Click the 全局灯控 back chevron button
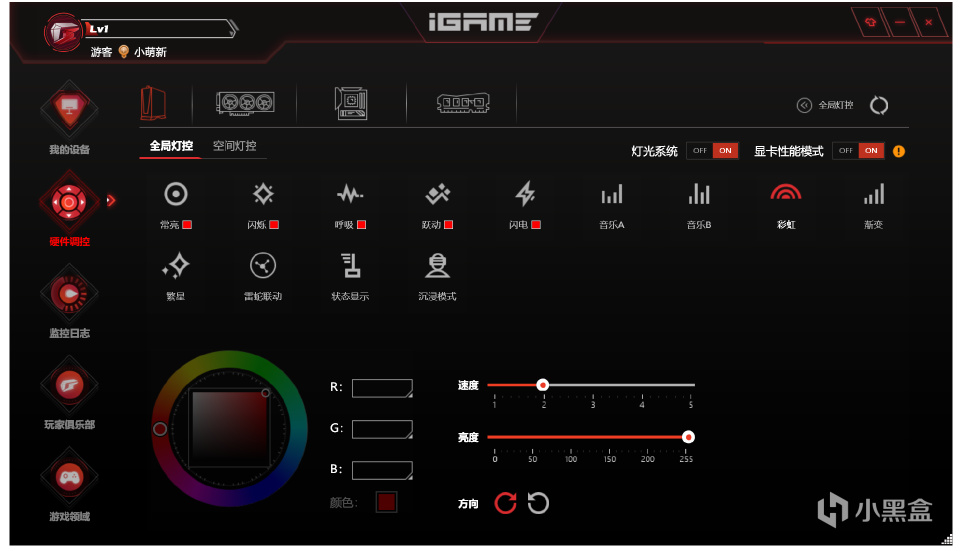This screenshot has width=960, height=551. (804, 105)
